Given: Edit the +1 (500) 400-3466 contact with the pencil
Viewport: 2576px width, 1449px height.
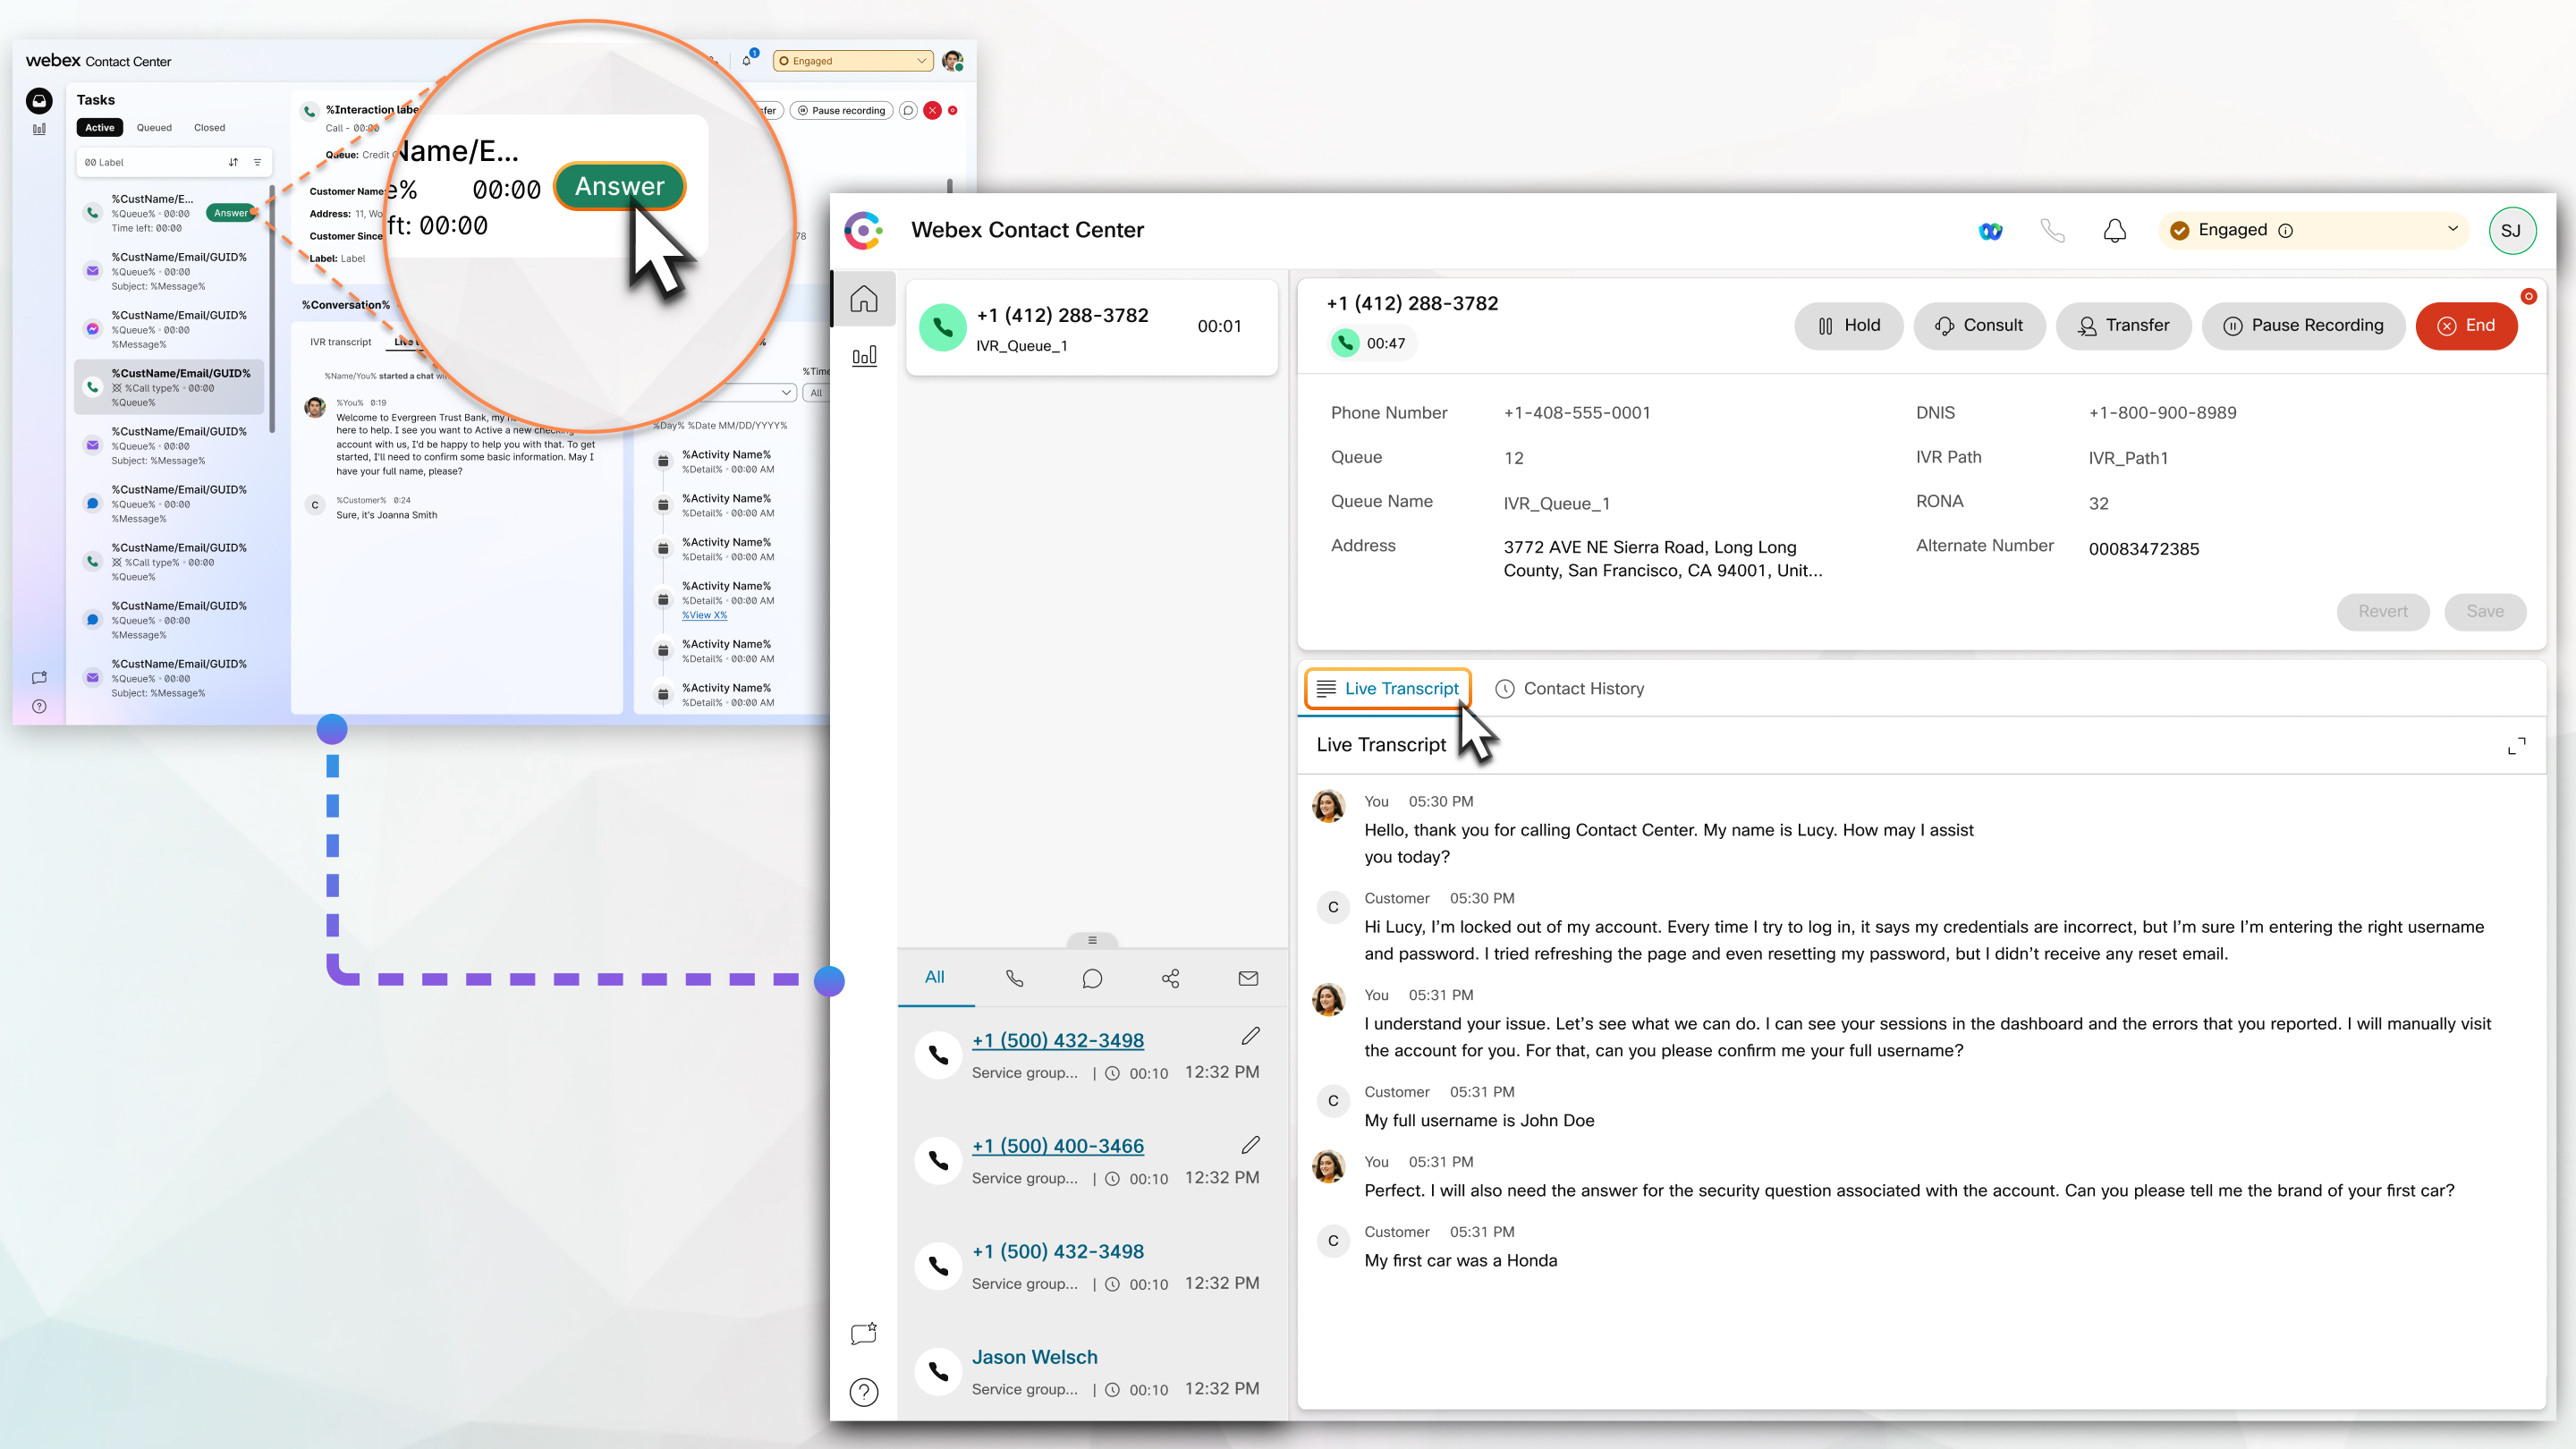Looking at the screenshot, I should (x=1250, y=1145).
